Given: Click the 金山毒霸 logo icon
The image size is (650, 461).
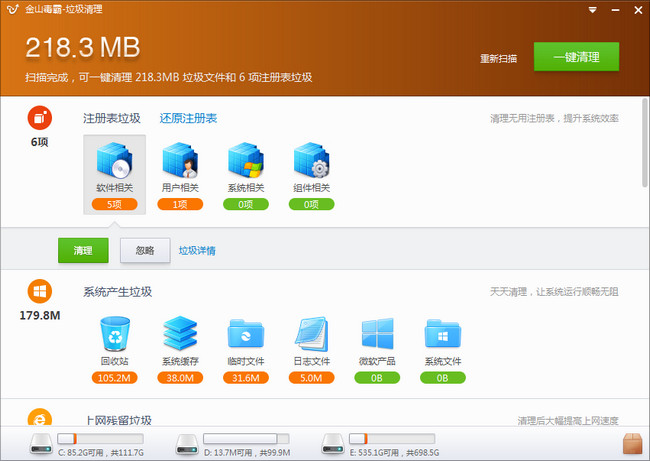Looking at the screenshot, I should [x=12, y=9].
